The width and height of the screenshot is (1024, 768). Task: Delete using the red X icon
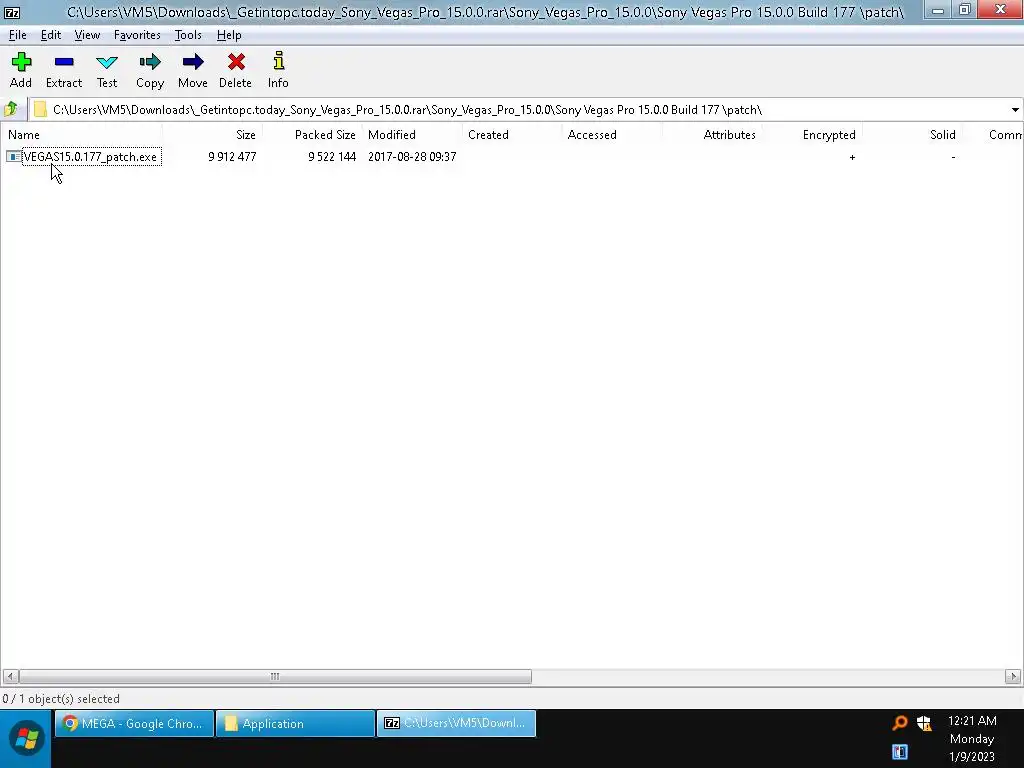(236, 62)
